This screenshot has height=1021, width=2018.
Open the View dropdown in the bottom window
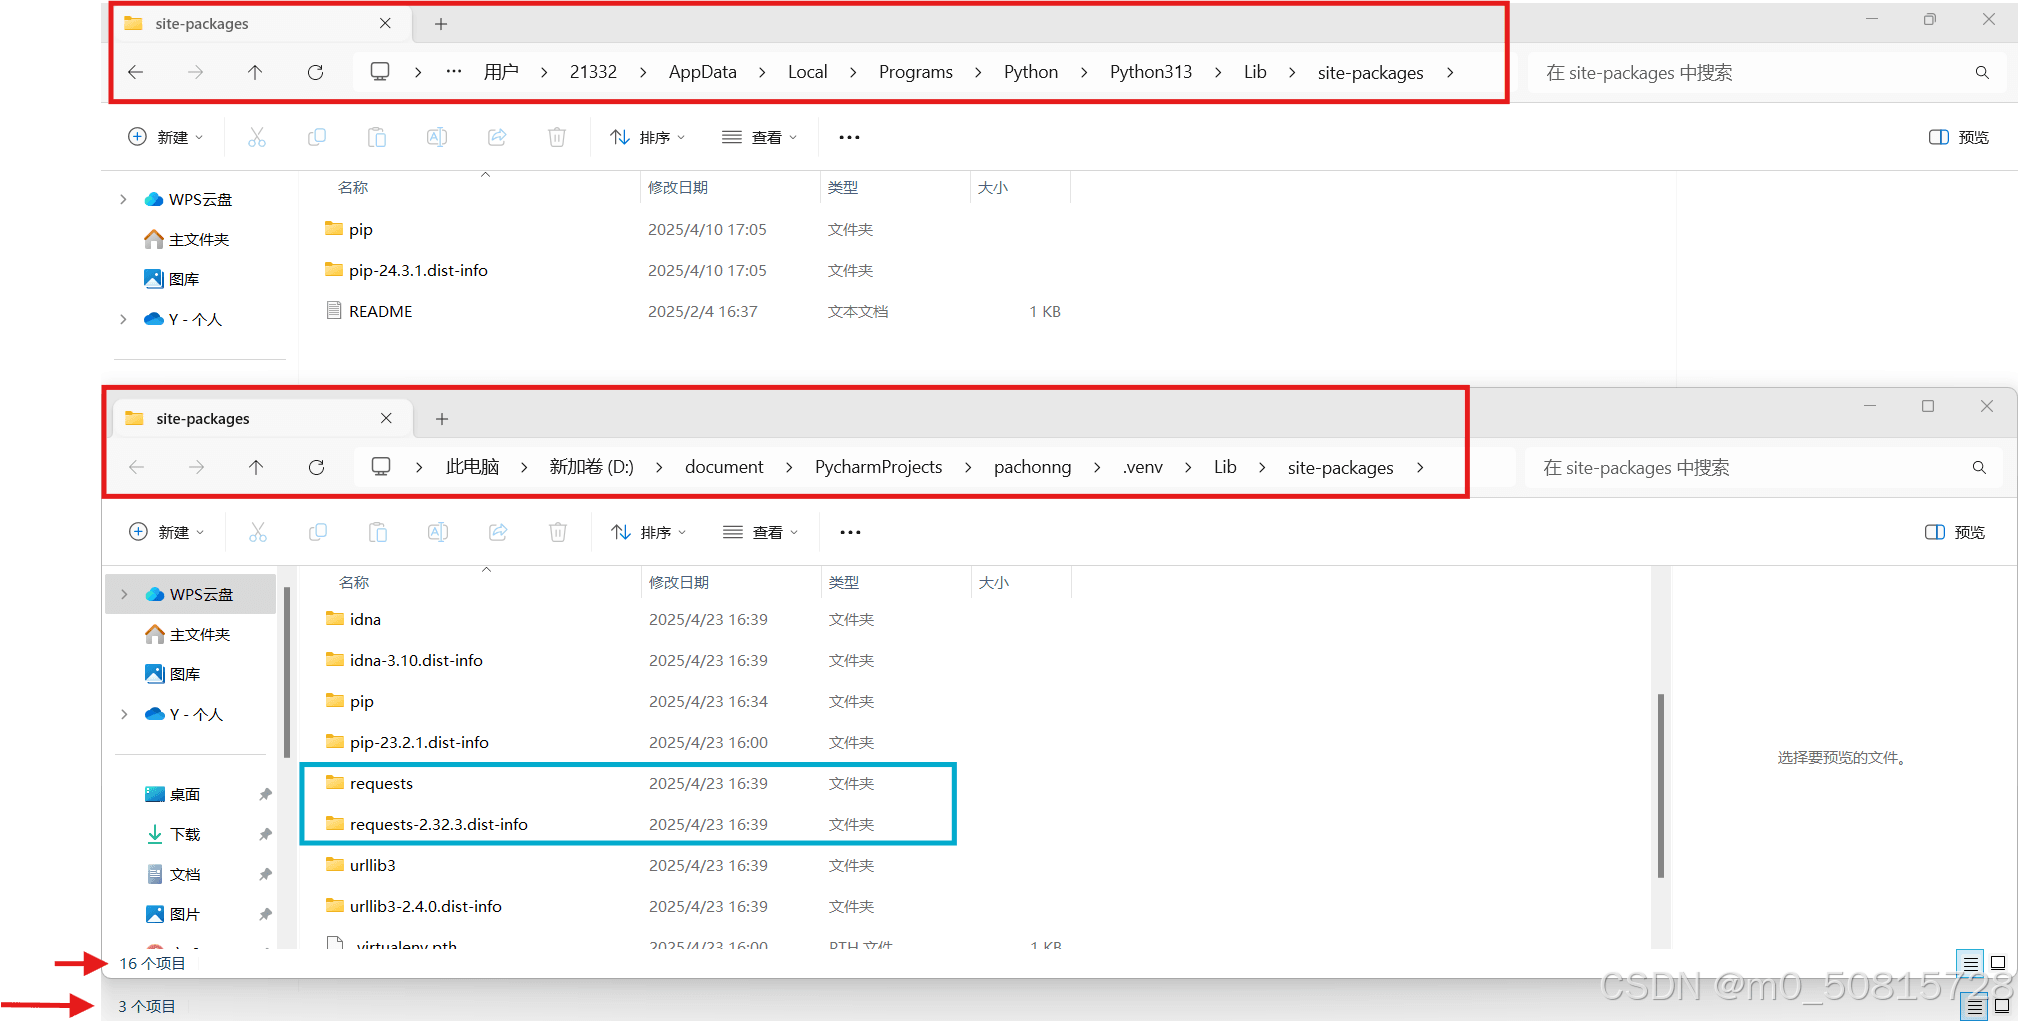pyautogui.click(x=761, y=532)
